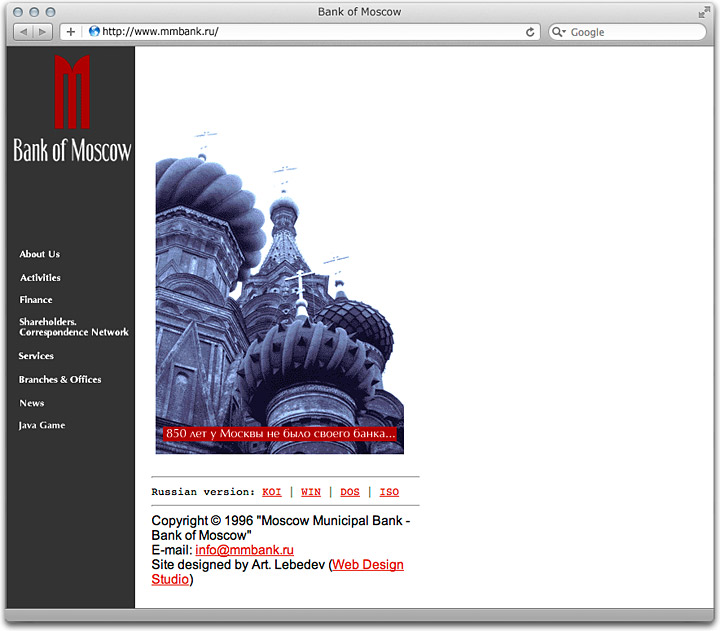
Task: Focus the Google search field
Action: tap(635, 32)
